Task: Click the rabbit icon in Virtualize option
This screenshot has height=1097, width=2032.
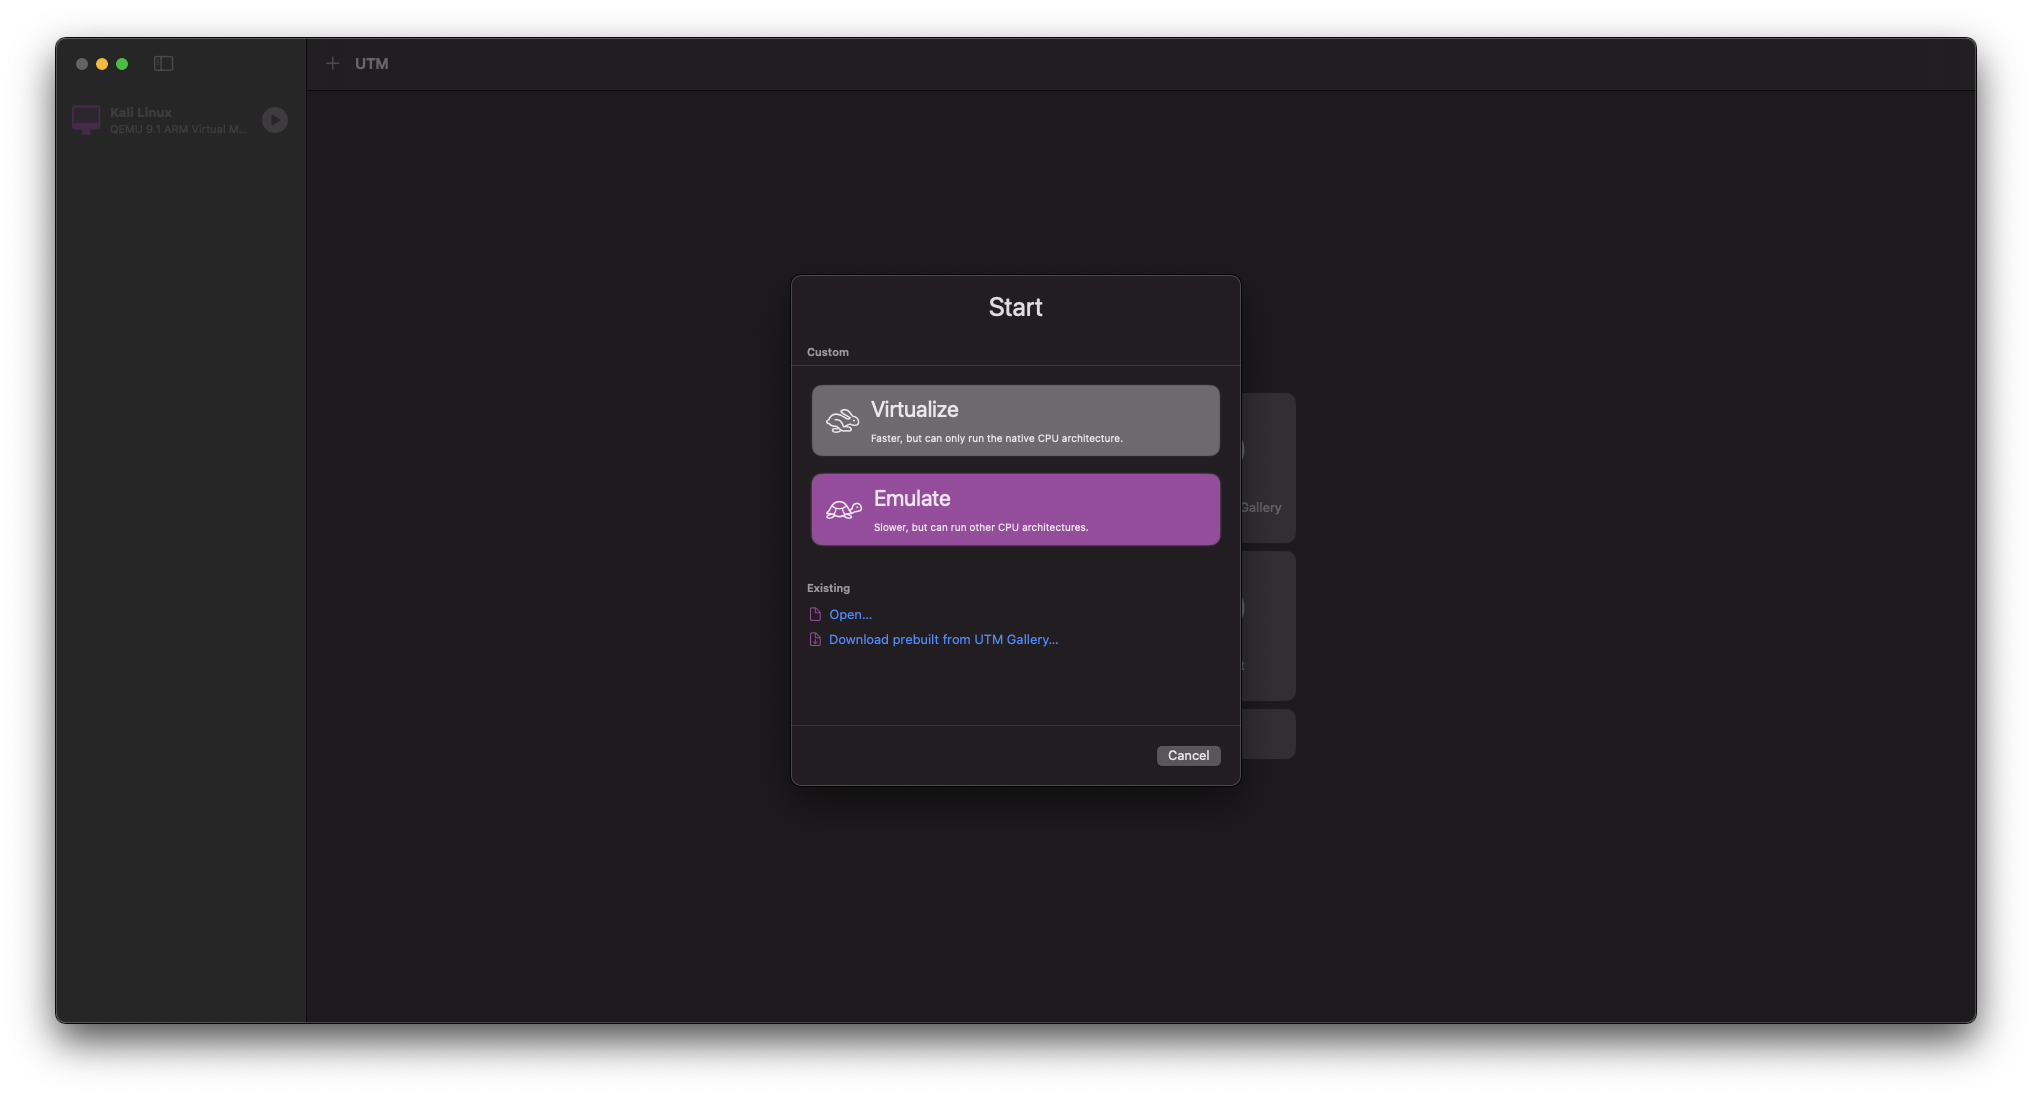Action: 842,421
